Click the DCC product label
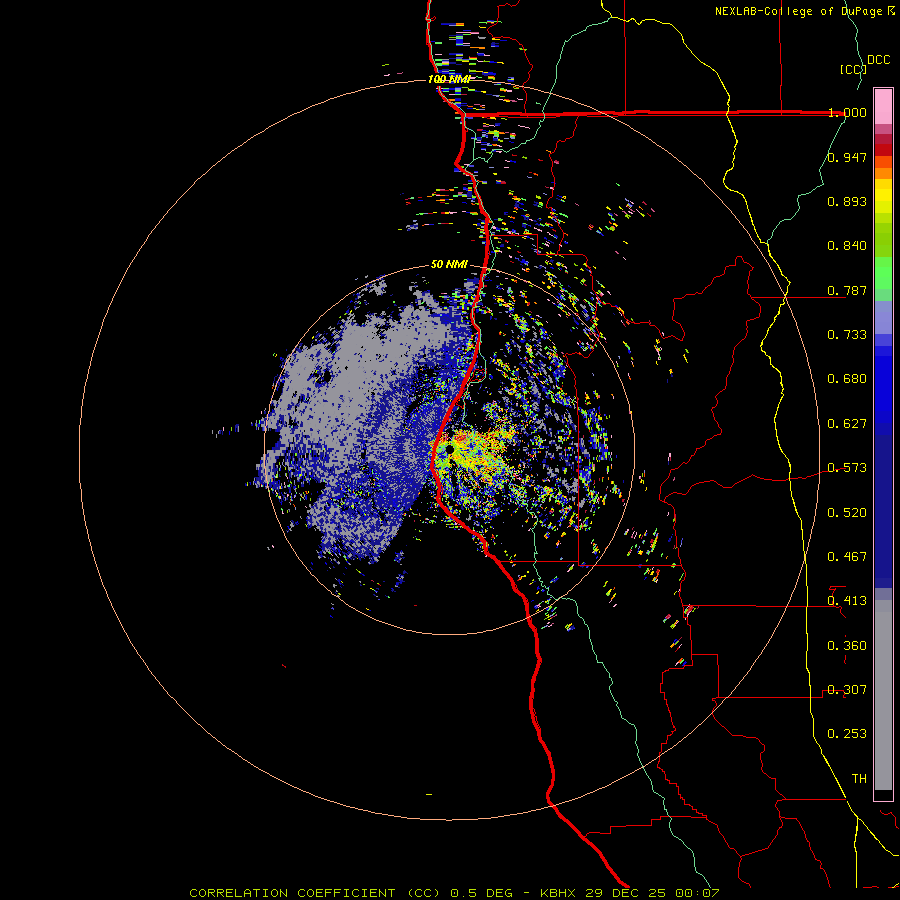900x900 pixels. (x=878, y=60)
